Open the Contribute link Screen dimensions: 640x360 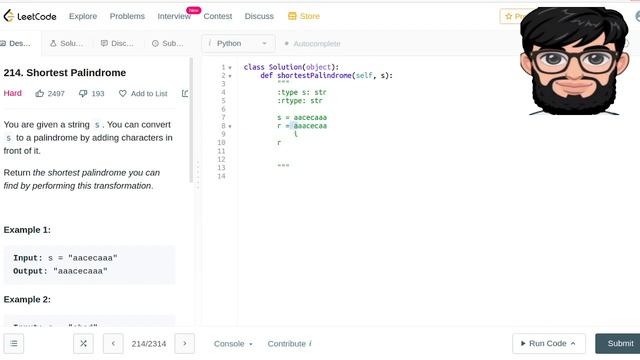[x=289, y=344]
